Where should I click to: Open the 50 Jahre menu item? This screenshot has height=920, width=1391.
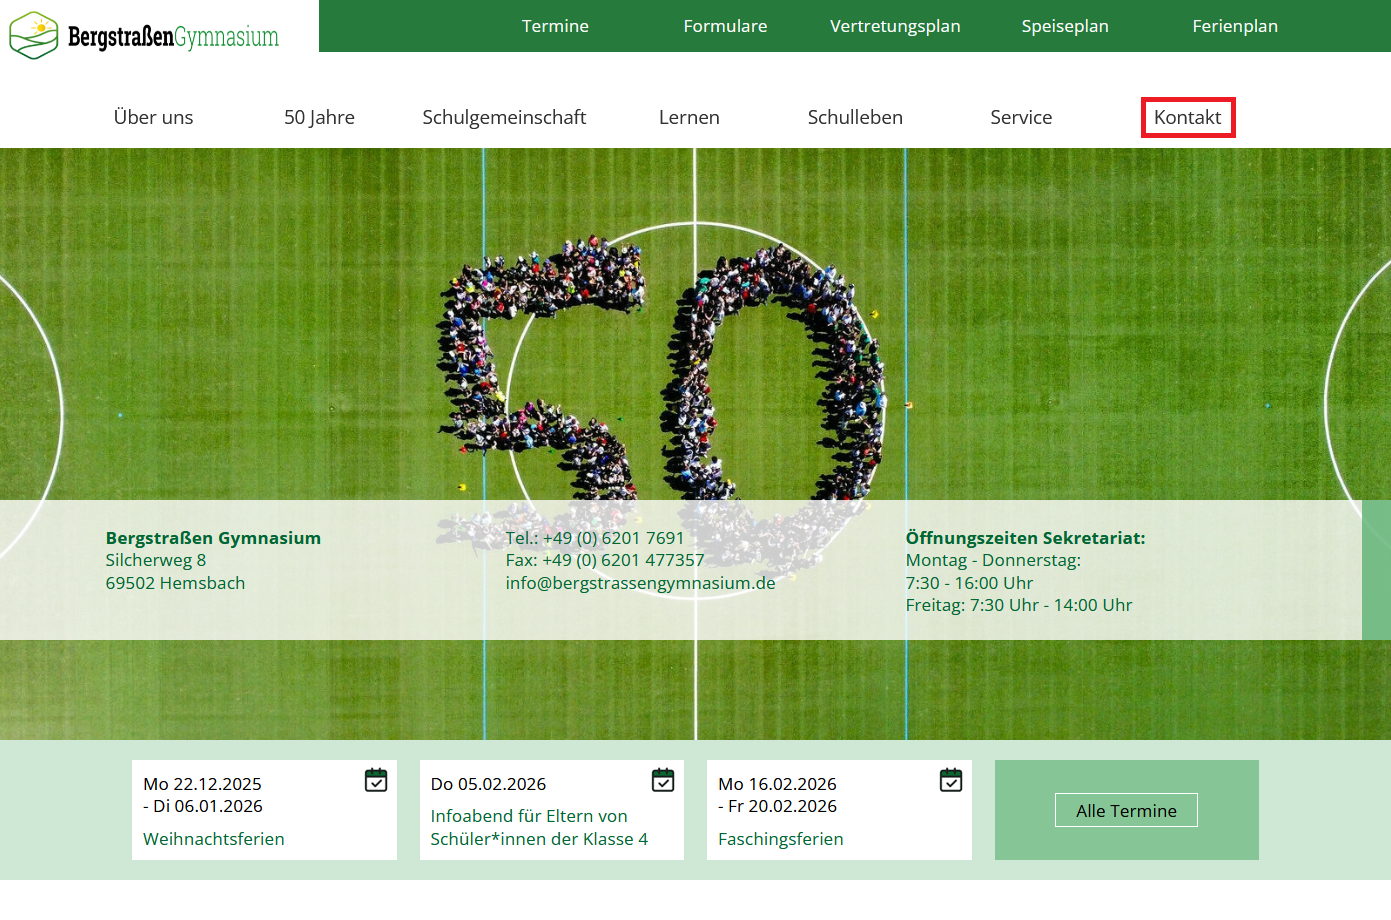[319, 117]
